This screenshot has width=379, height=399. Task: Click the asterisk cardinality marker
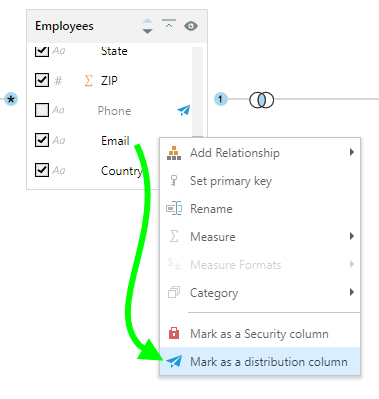(x=11, y=99)
